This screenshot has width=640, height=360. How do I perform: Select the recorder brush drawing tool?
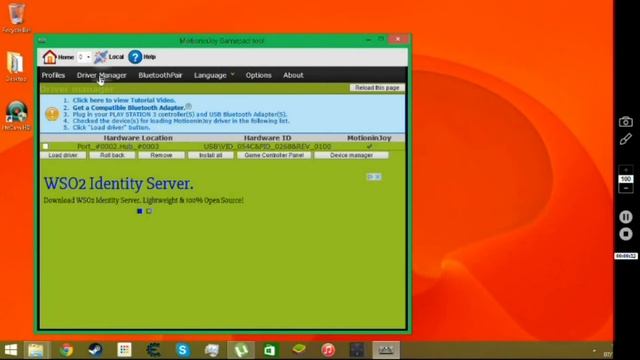626,139
